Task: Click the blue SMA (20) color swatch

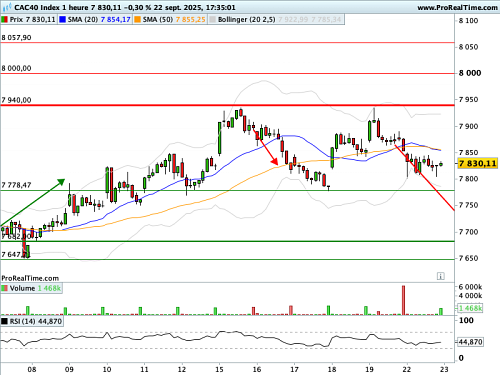Action: click(62, 20)
